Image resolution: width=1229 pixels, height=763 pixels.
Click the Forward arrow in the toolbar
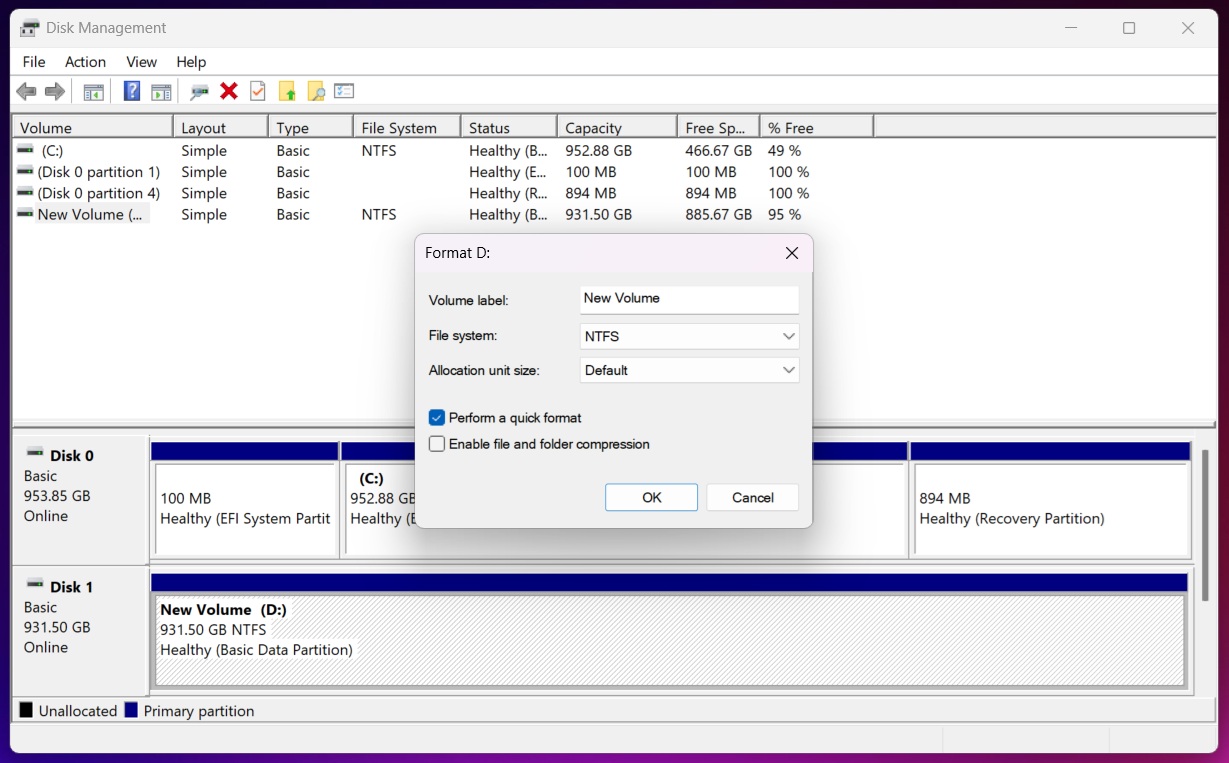pos(55,92)
